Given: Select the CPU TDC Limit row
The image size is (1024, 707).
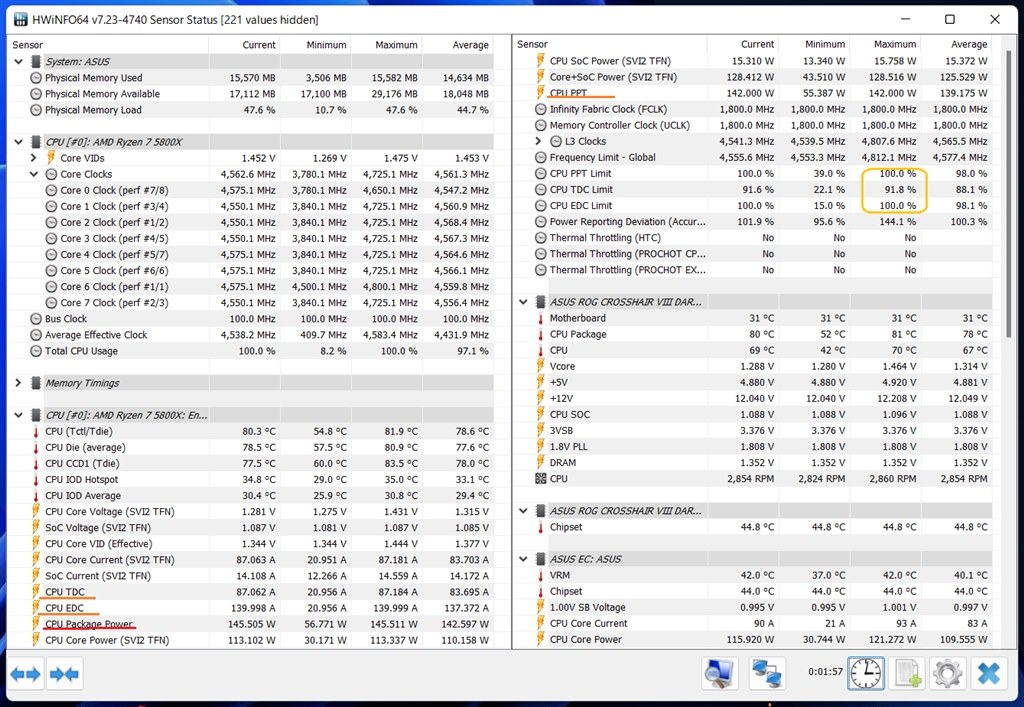Looking at the screenshot, I should coord(753,189).
